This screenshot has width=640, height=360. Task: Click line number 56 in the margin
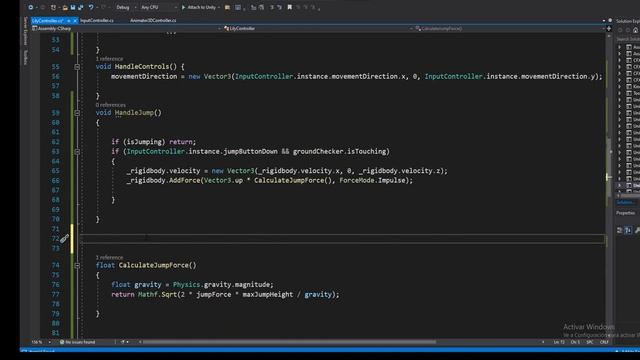(56, 76)
